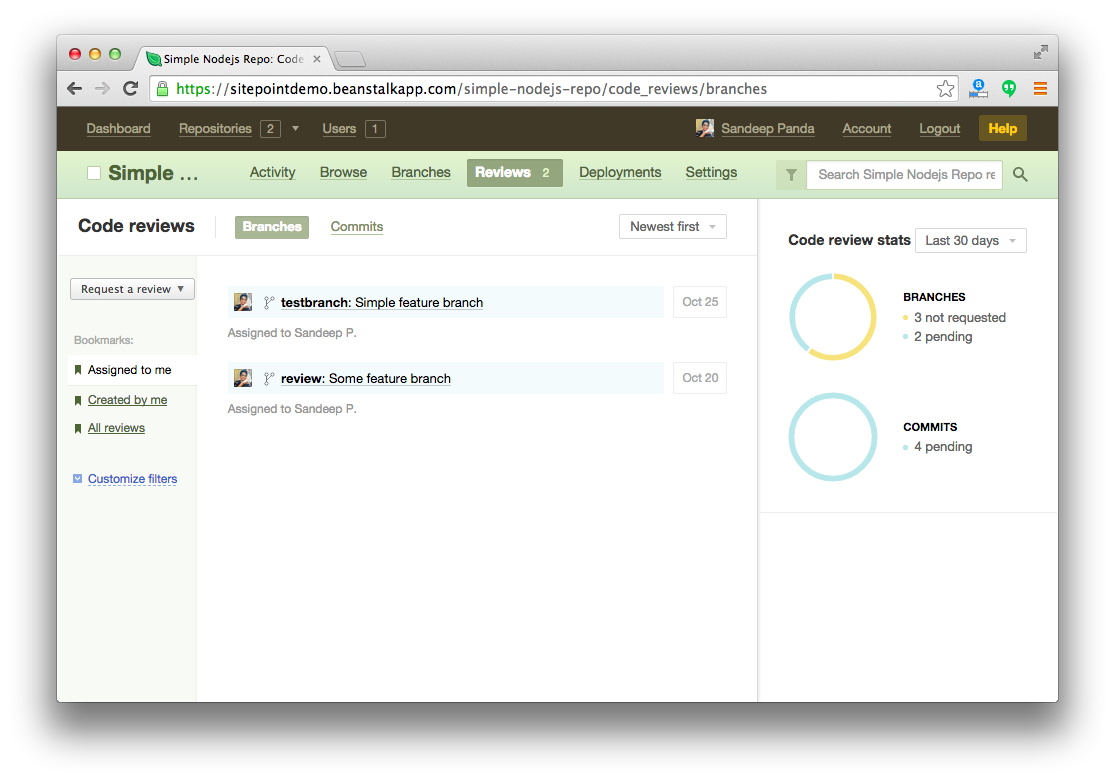Focus the Search Simple Nodejs Repo field
The width and height of the screenshot is (1115, 781).
[905, 174]
